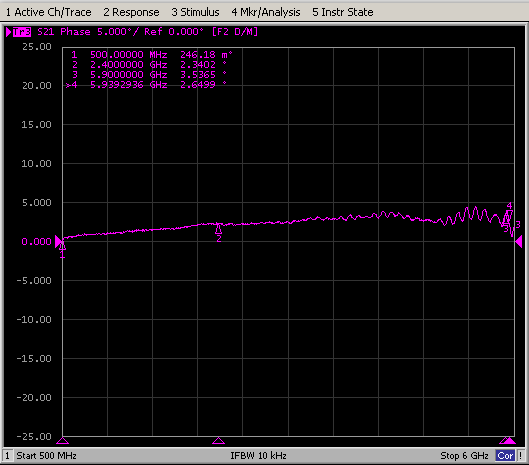529x465 pixels.
Task: Open the Response menu
Action: click(x=131, y=12)
